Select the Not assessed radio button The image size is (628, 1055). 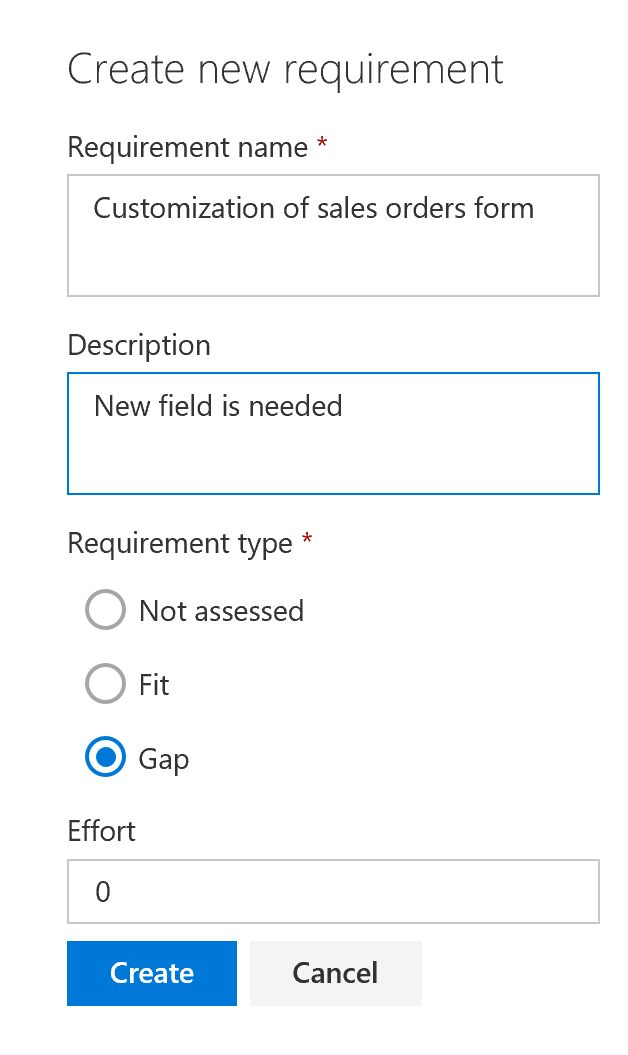point(105,611)
